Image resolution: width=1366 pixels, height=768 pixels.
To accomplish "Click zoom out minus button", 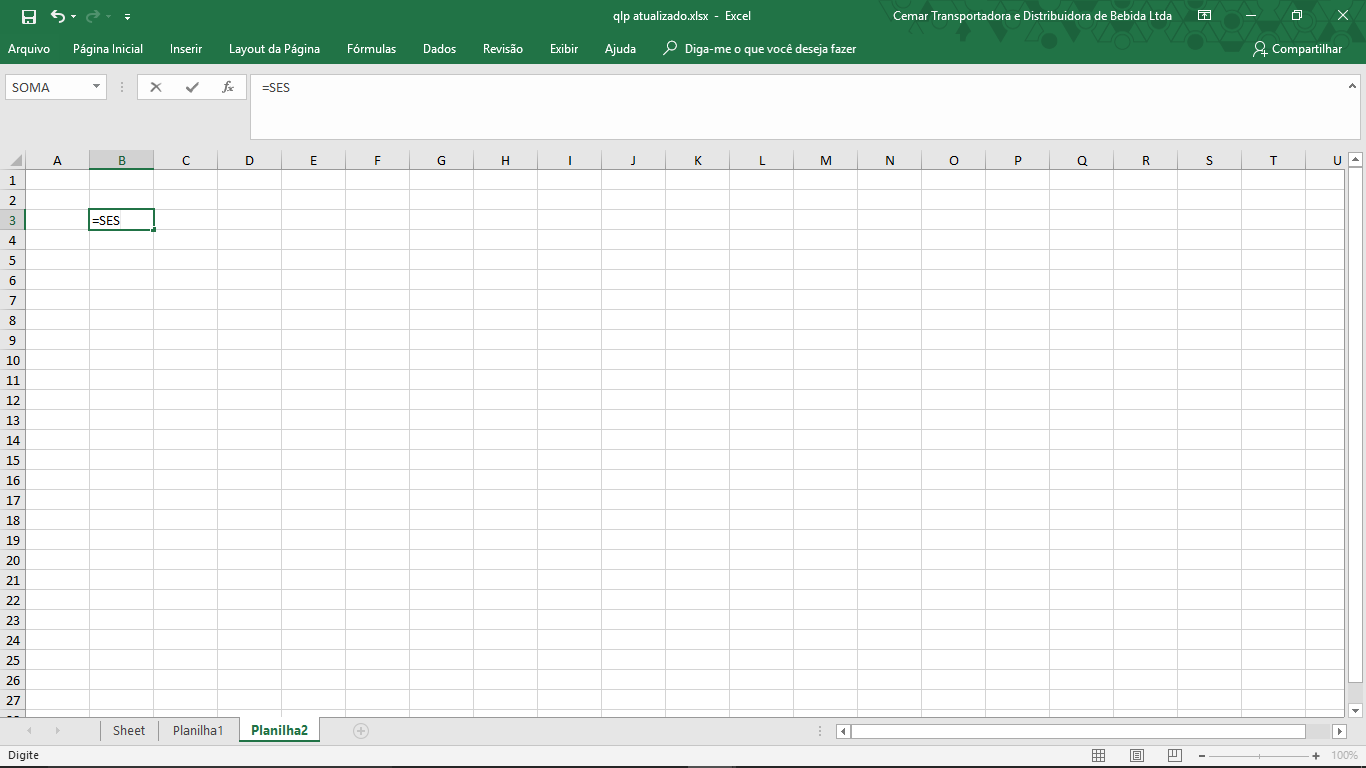I will (1202, 756).
